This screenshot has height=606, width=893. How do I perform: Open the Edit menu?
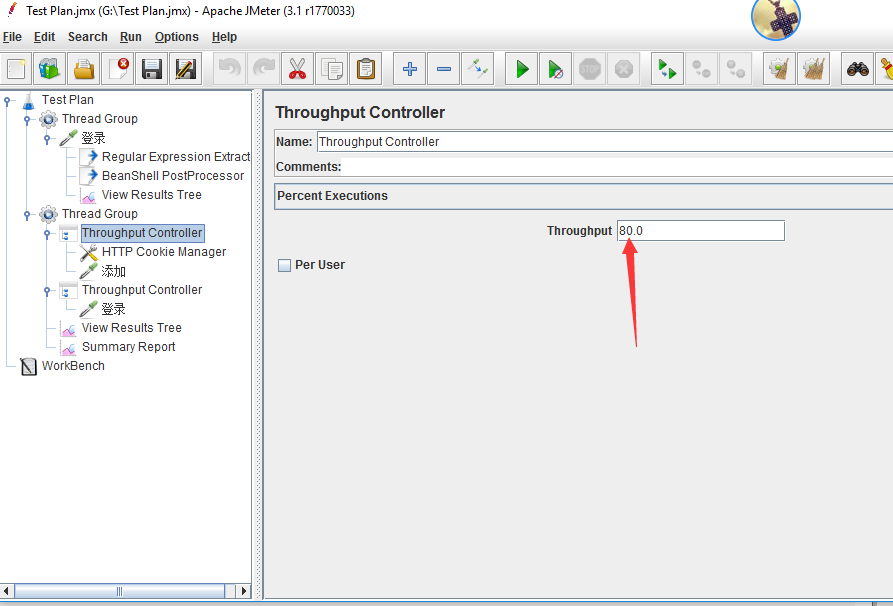pyautogui.click(x=44, y=37)
